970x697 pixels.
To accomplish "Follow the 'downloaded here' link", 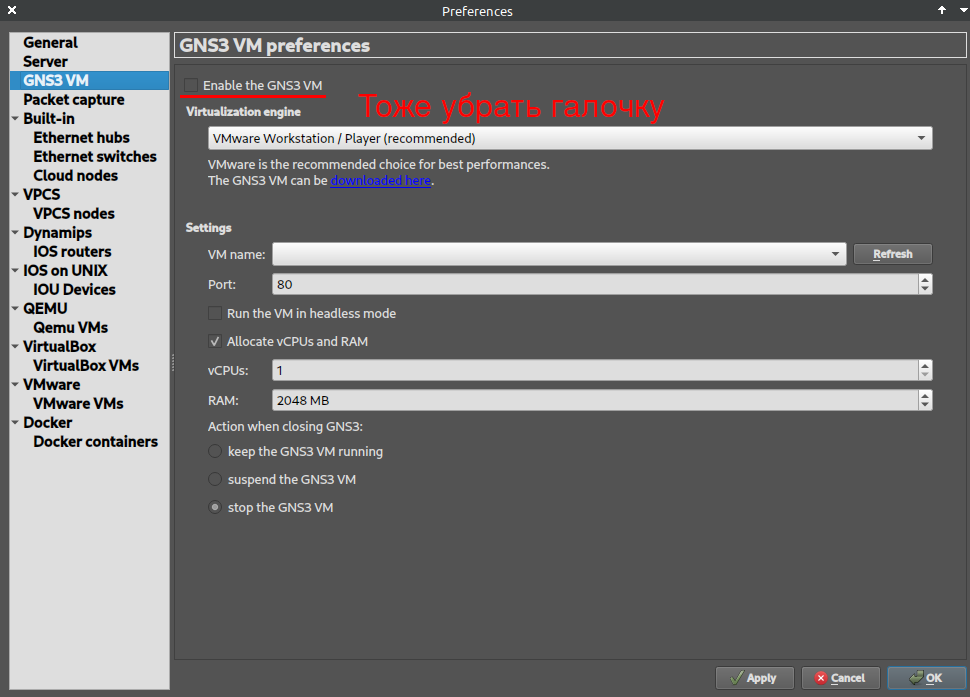I will 380,181.
